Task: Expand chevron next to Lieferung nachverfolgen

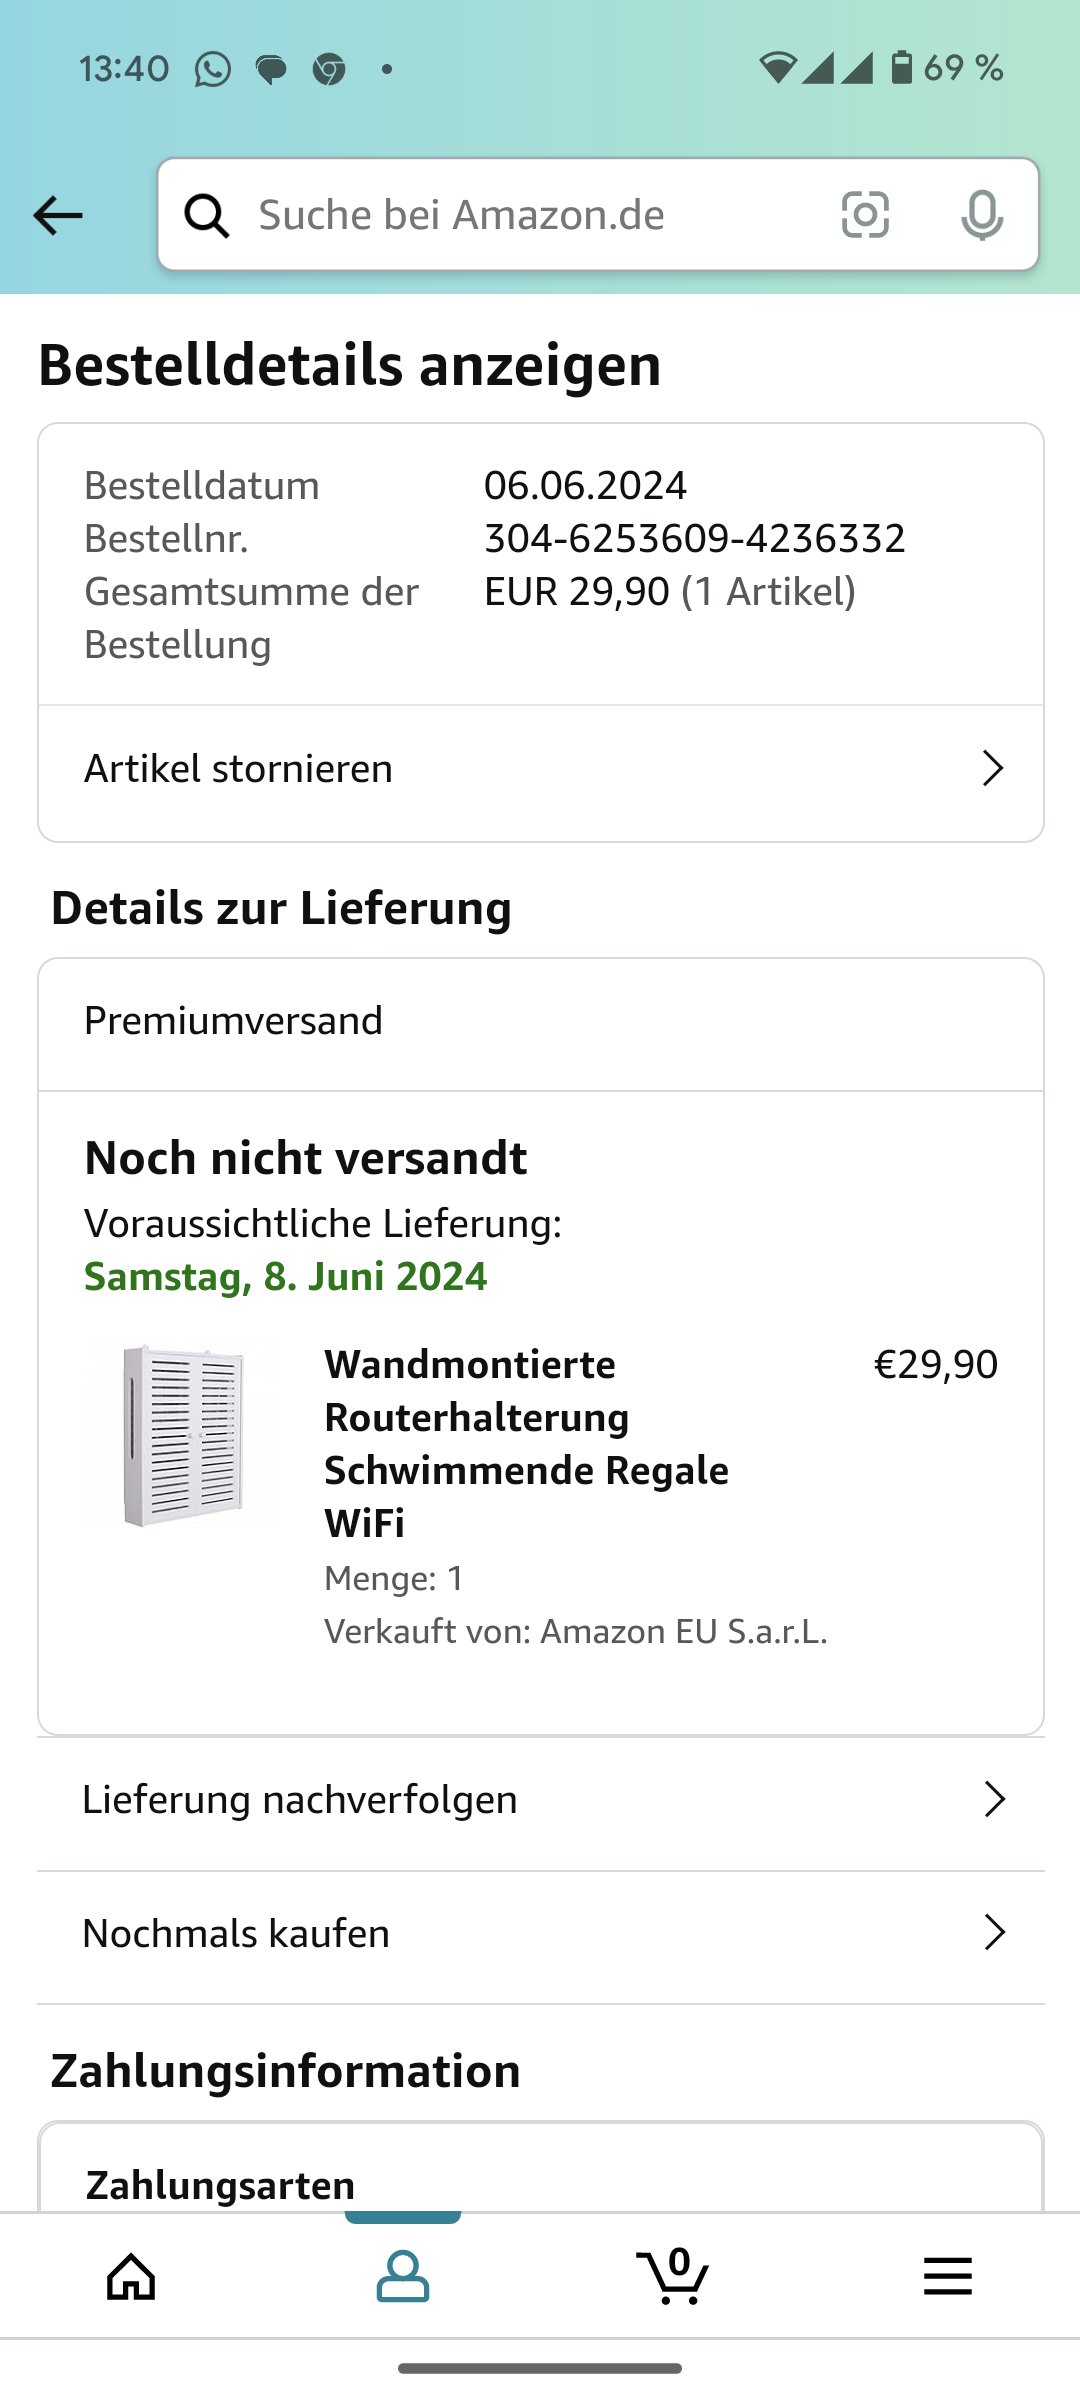Action: coord(994,1799)
